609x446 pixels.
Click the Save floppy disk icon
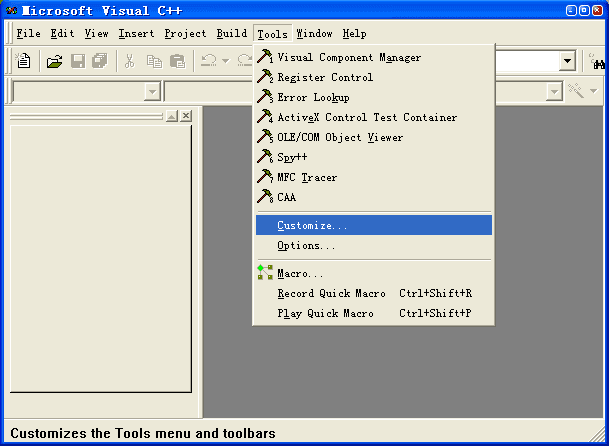[x=78, y=61]
